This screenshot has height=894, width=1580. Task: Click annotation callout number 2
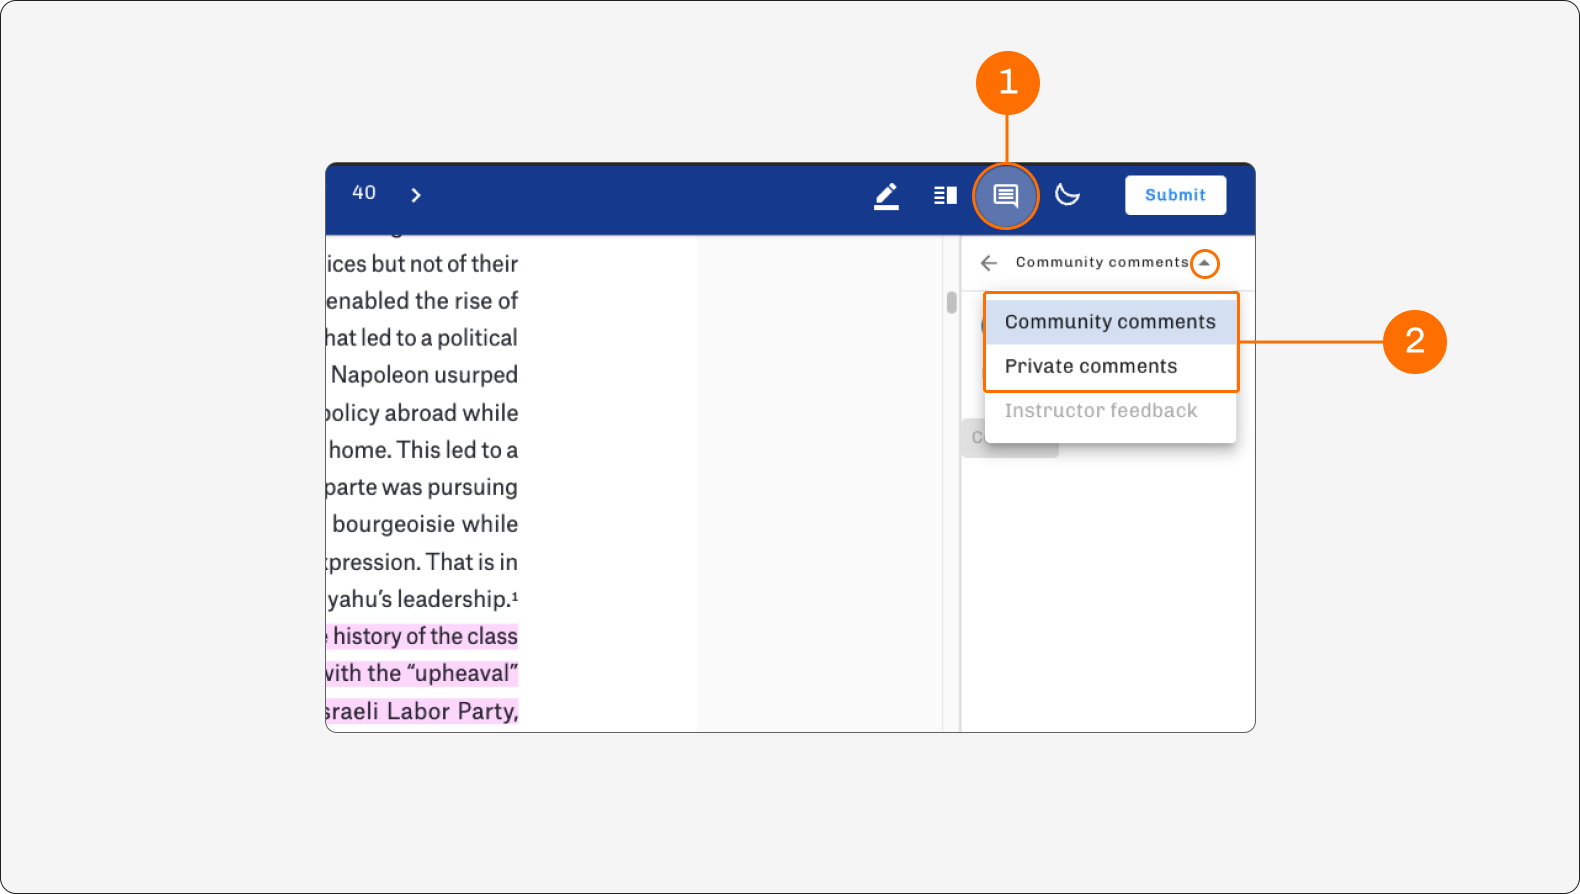tap(1415, 342)
